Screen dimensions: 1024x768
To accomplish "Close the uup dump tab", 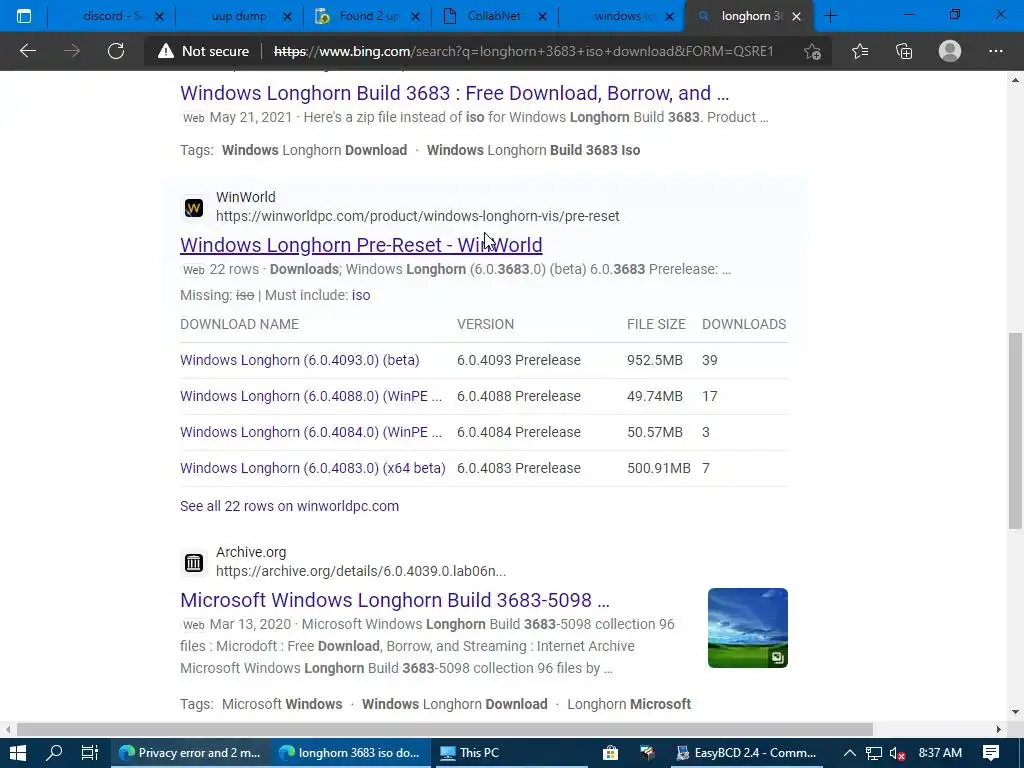I will click(287, 17).
